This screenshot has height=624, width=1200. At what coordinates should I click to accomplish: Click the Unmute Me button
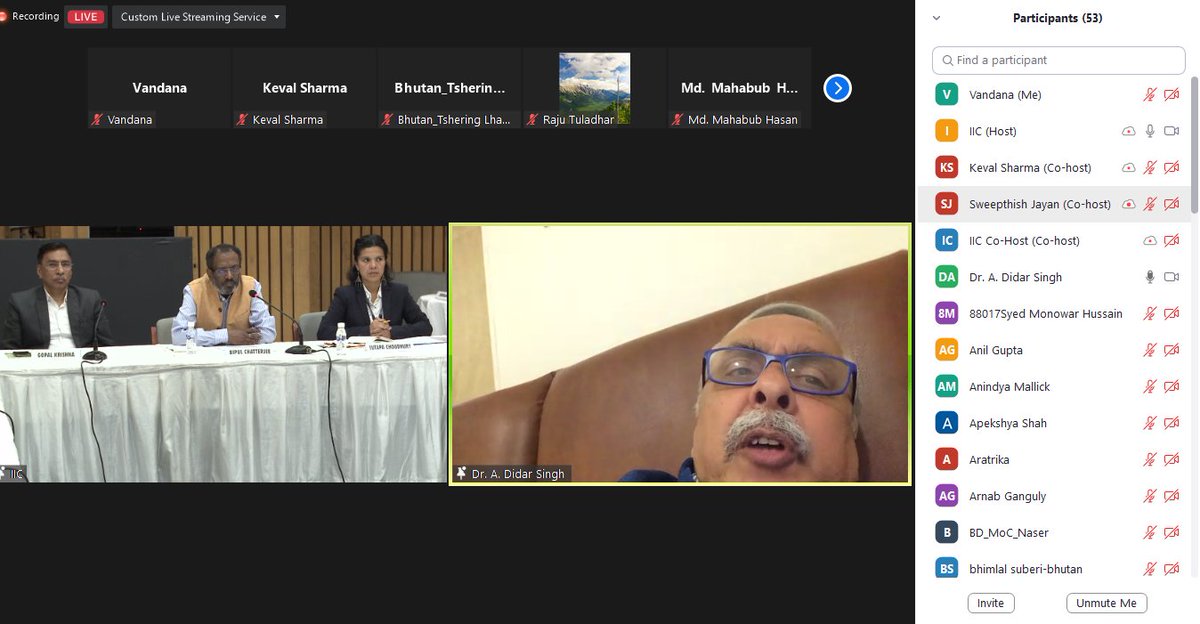click(x=1106, y=603)
